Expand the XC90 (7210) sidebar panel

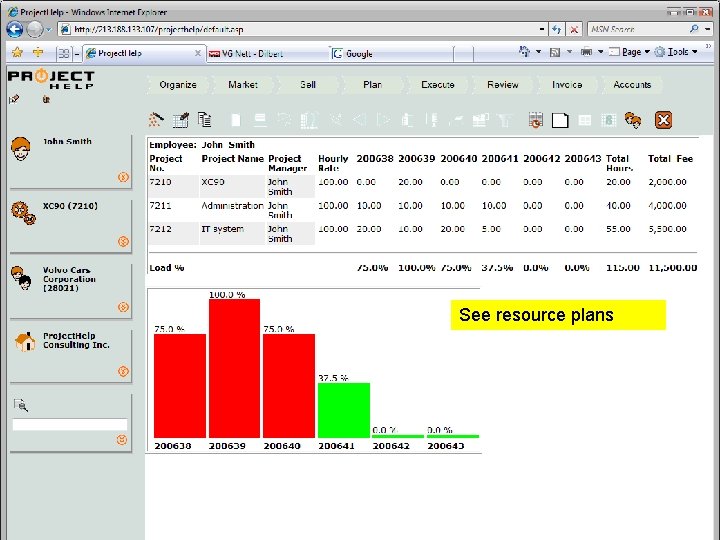[x=123, y=242]
